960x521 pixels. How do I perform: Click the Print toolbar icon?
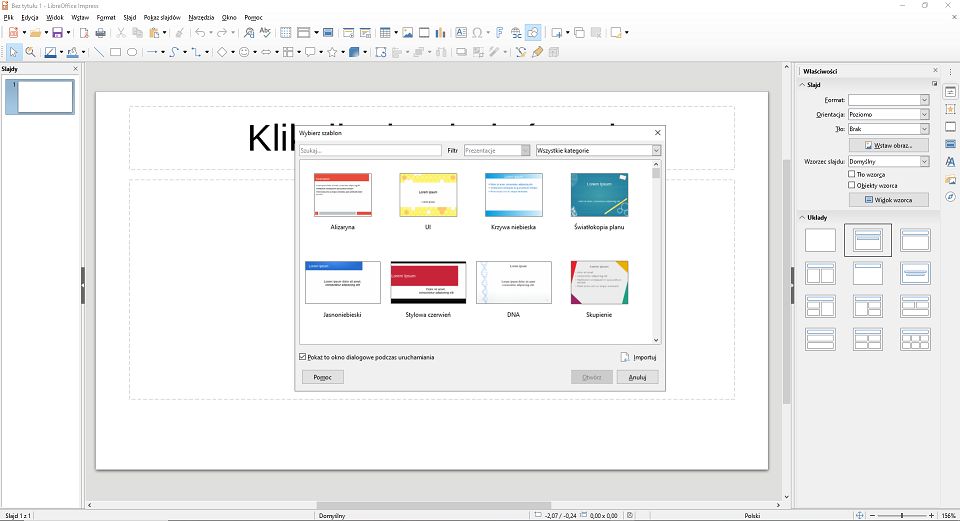[100, 32]
